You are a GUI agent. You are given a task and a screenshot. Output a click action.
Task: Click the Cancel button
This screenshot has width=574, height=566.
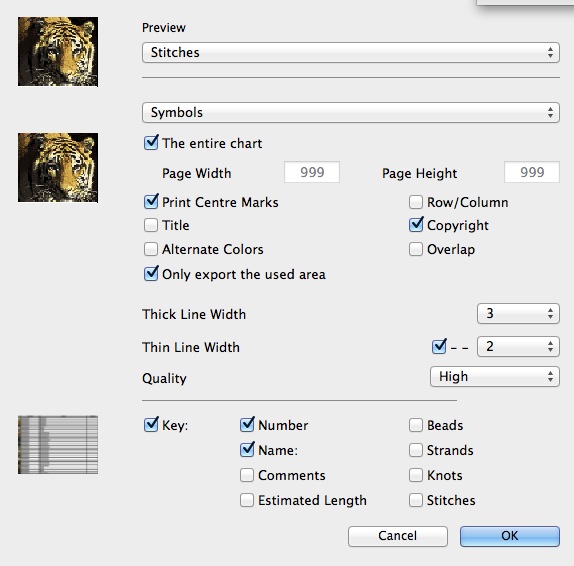pos(398,536)
